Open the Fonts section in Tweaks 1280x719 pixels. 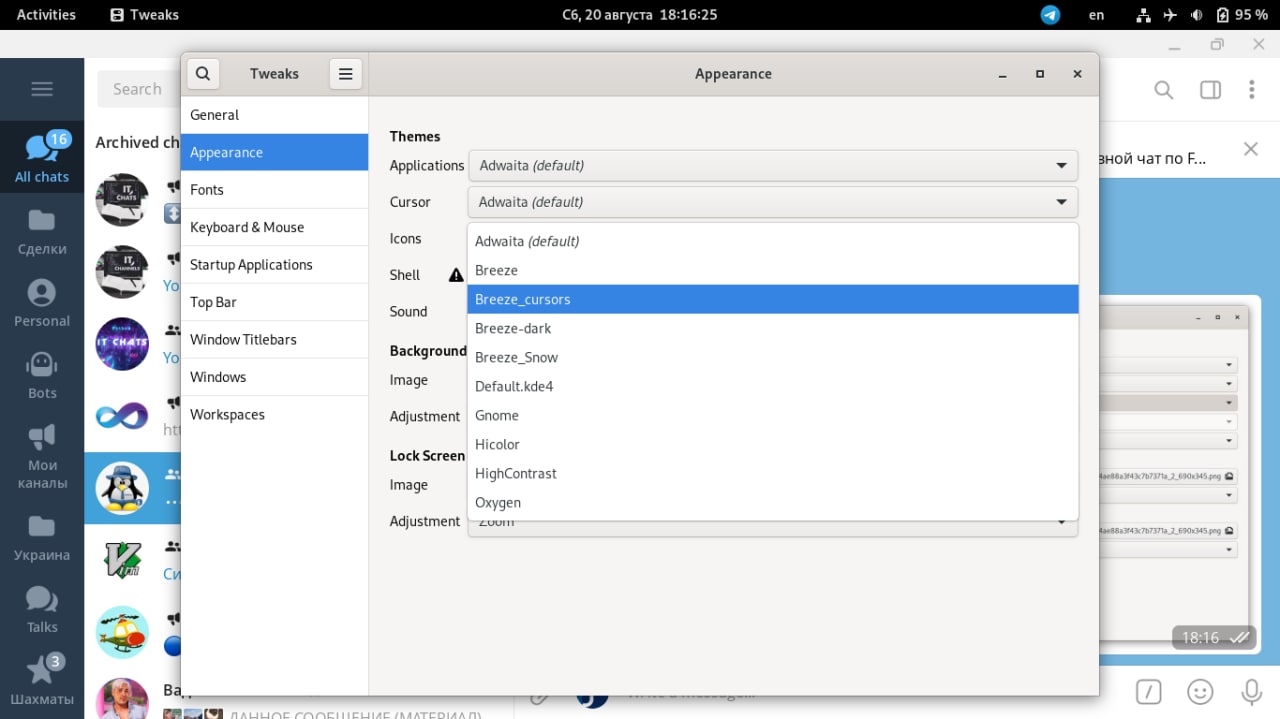(274, 190)
